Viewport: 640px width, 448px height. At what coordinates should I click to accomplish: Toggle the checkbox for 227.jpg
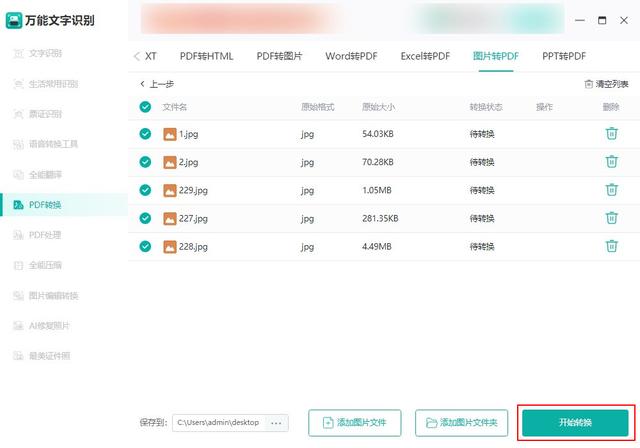145,218
